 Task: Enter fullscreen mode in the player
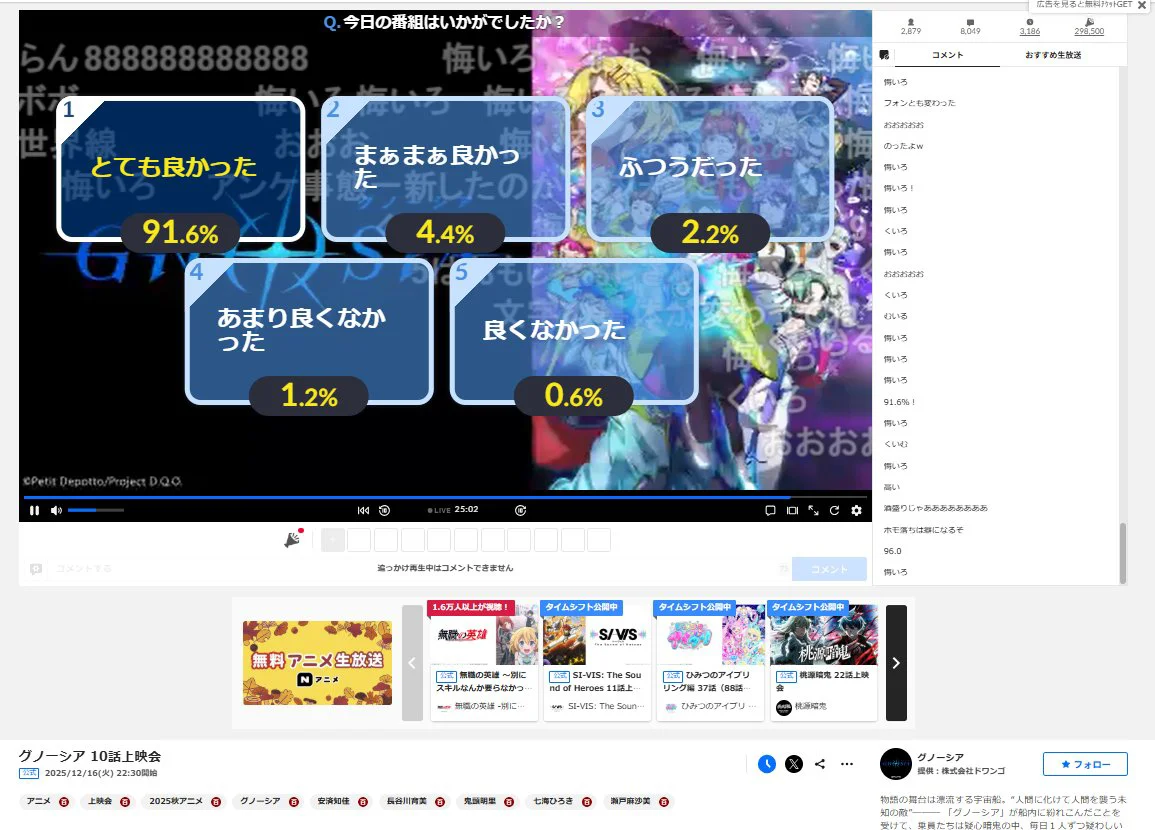coord(813,510)
